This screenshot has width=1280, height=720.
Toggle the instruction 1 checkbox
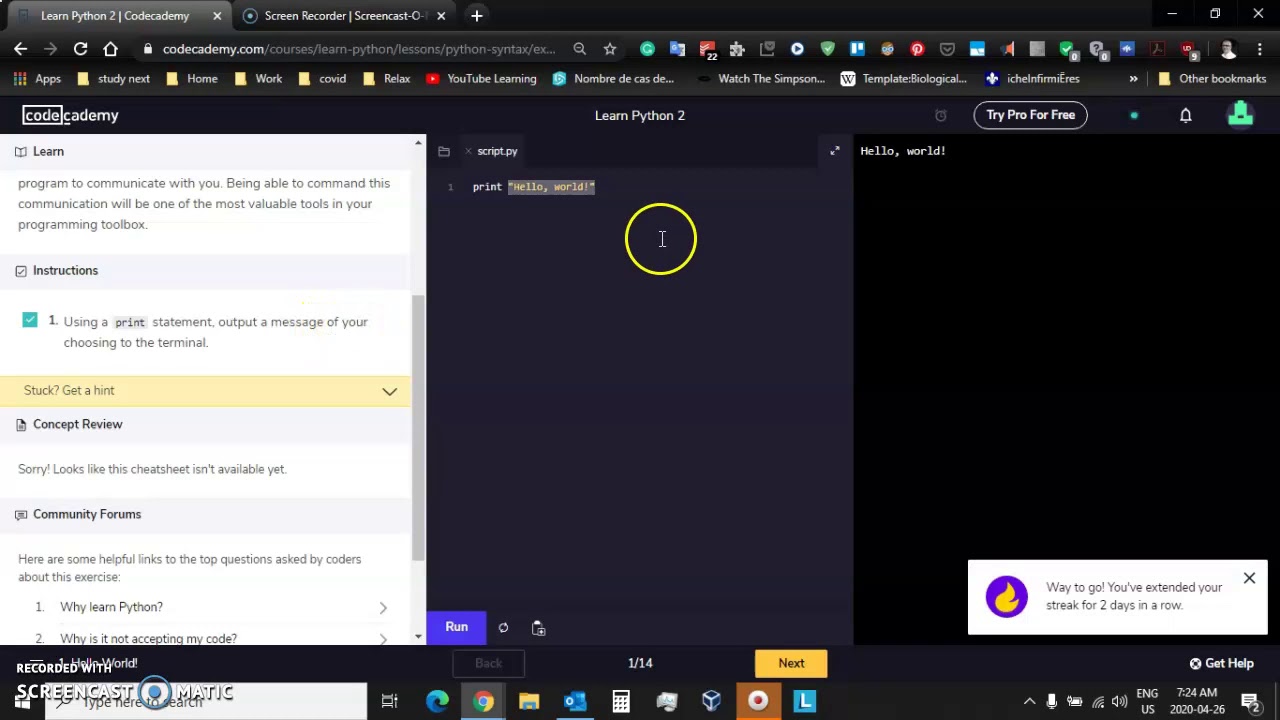[30, 320]
